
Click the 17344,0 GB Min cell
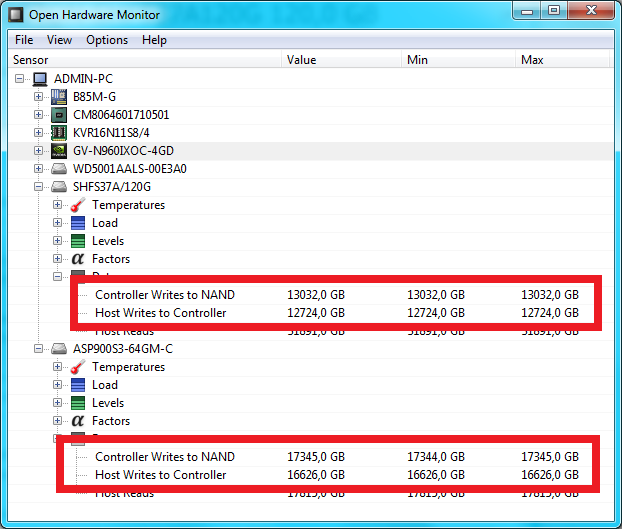point(436,457)
